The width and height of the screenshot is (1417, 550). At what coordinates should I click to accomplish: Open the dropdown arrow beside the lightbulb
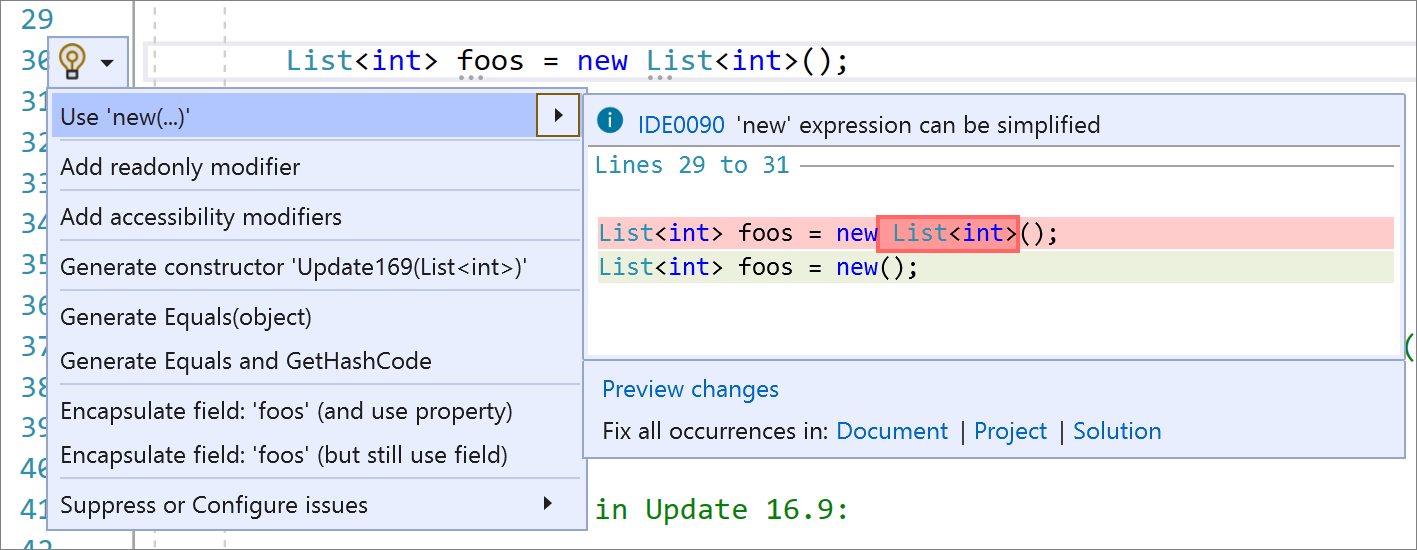click(x=107, y=63)
